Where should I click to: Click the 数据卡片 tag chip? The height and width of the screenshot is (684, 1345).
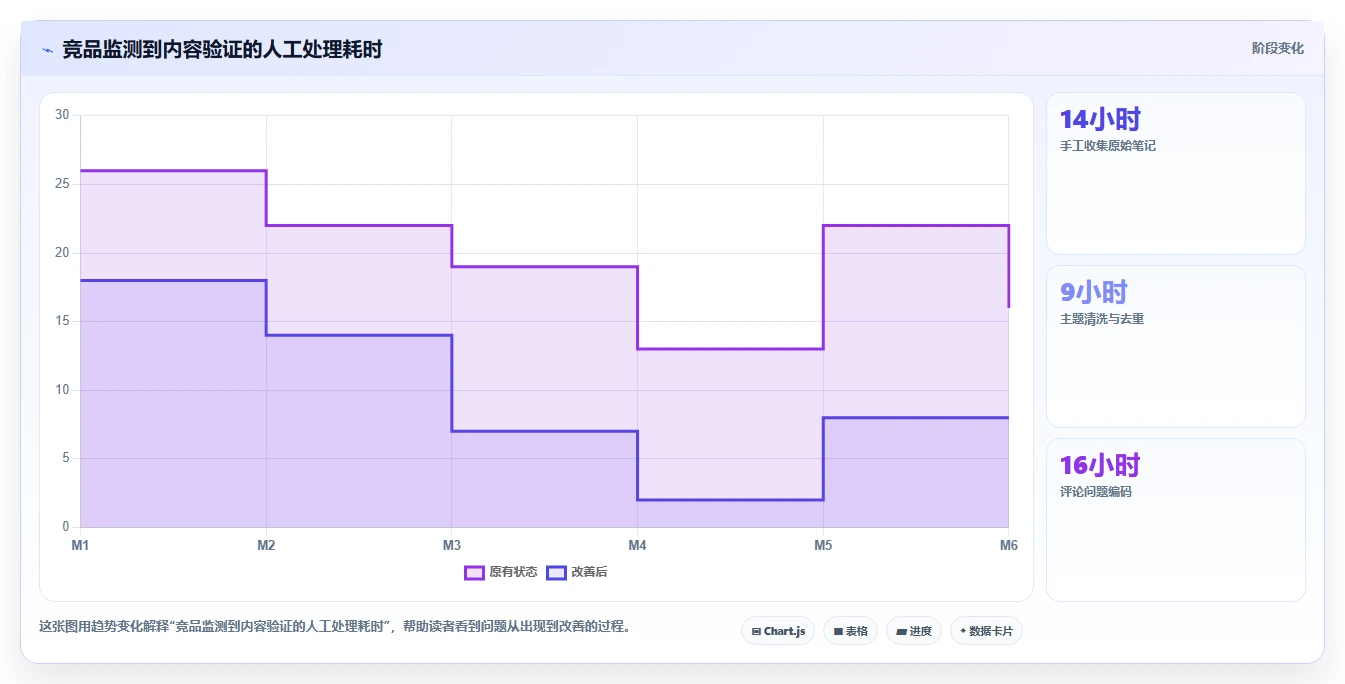click(x=986, y=631)
